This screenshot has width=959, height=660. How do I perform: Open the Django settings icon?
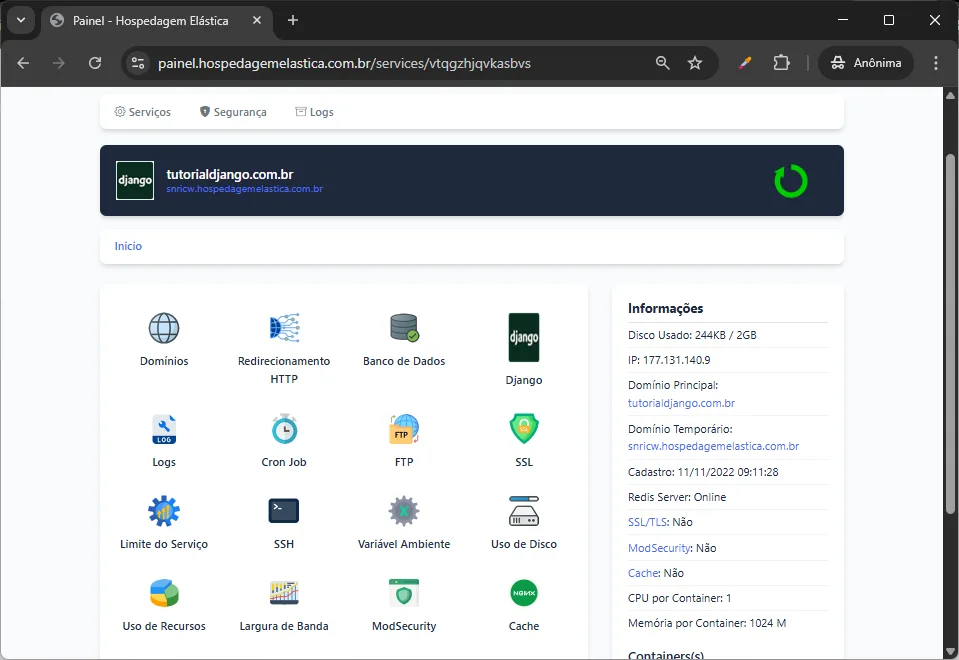pyautogui.click(x=524, y=338)
